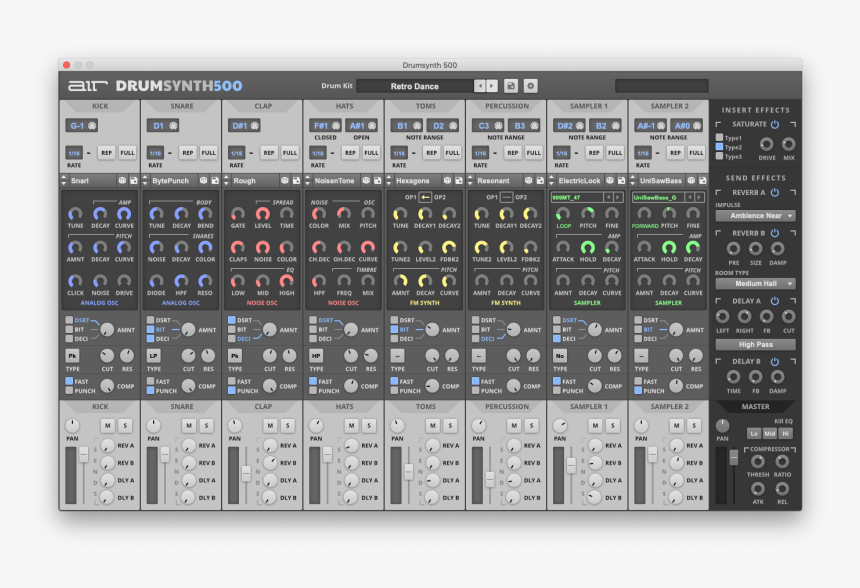This screenshot has height=588, width=860.
Task: Disable FAST checkbox on Kick channel
Action: 69,381
